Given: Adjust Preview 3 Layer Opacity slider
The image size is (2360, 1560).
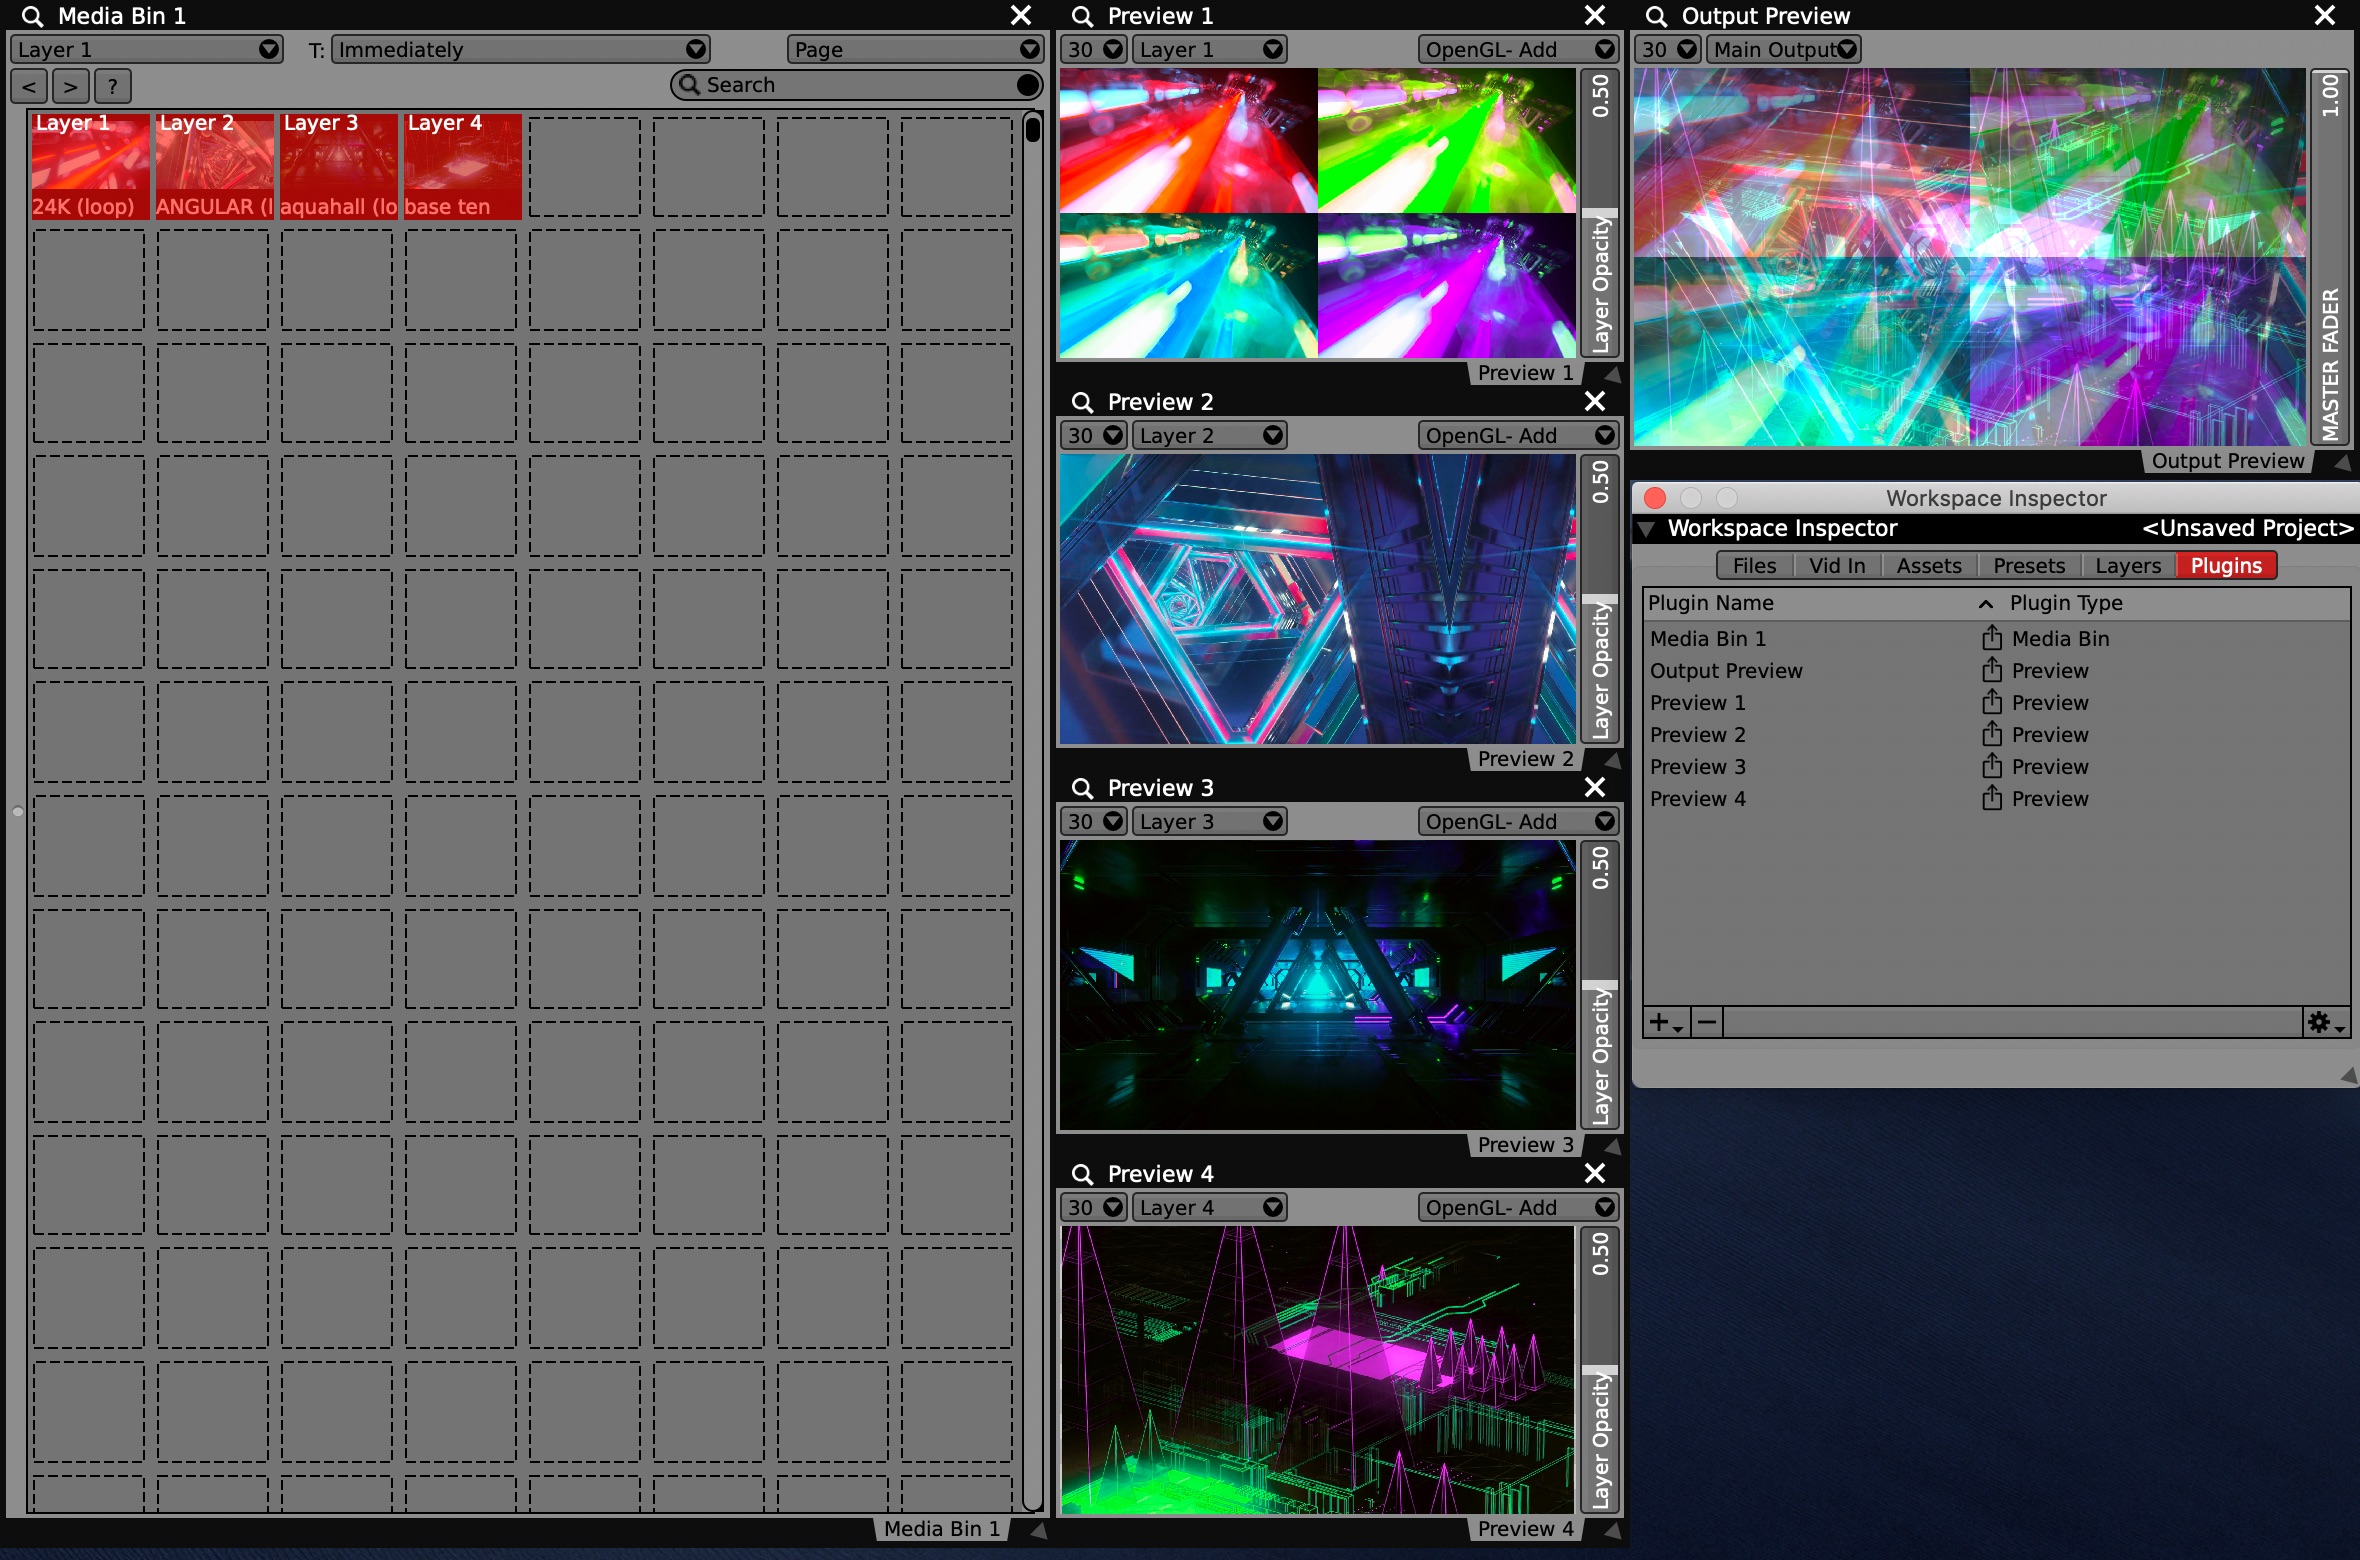Looking at the screenshot, I should (1600, 985).
